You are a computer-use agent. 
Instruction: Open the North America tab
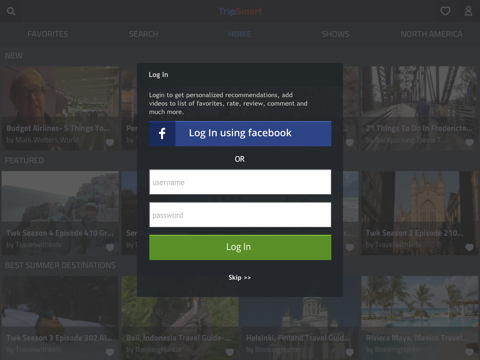(431, 34)
